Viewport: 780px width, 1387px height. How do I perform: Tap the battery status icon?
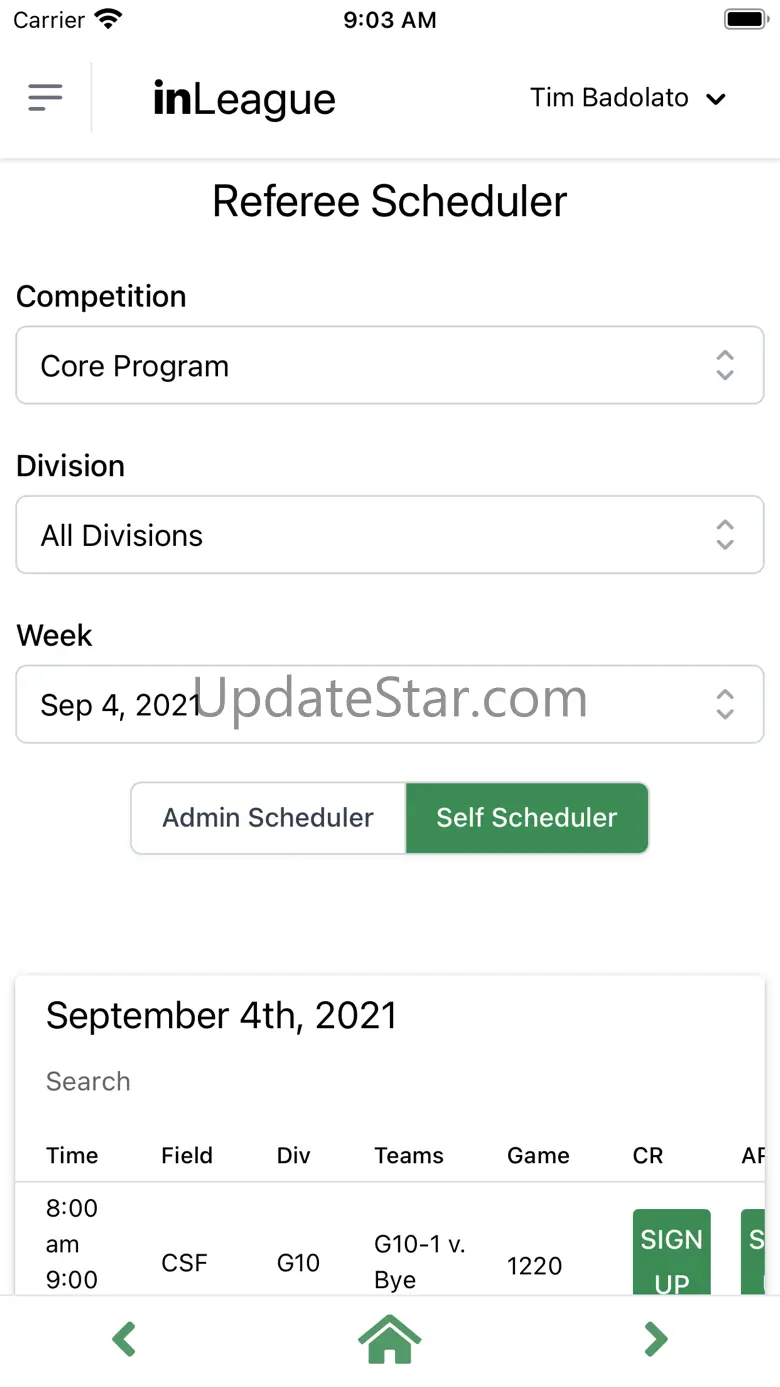(745, 19)
